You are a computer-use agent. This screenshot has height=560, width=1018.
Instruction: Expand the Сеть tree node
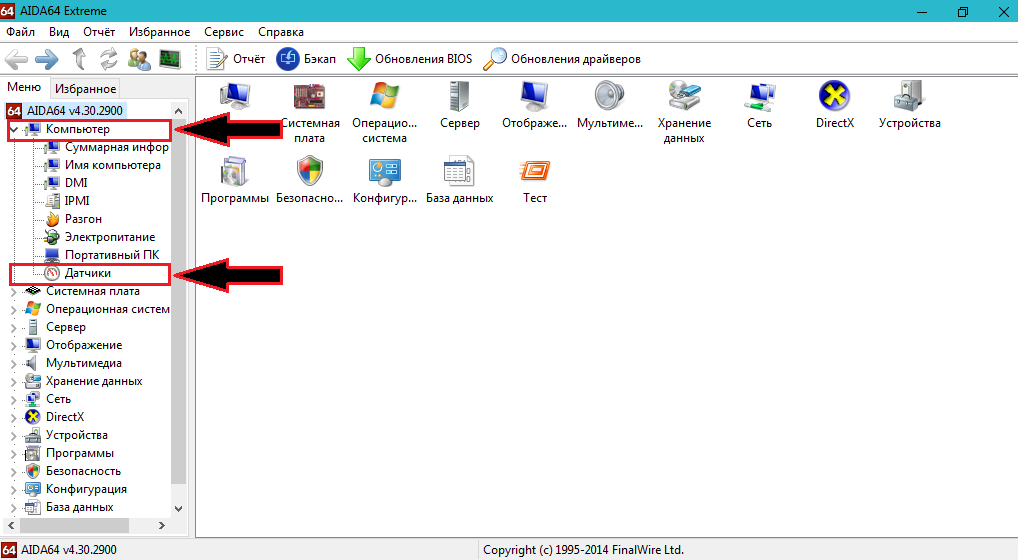point(14,400)
